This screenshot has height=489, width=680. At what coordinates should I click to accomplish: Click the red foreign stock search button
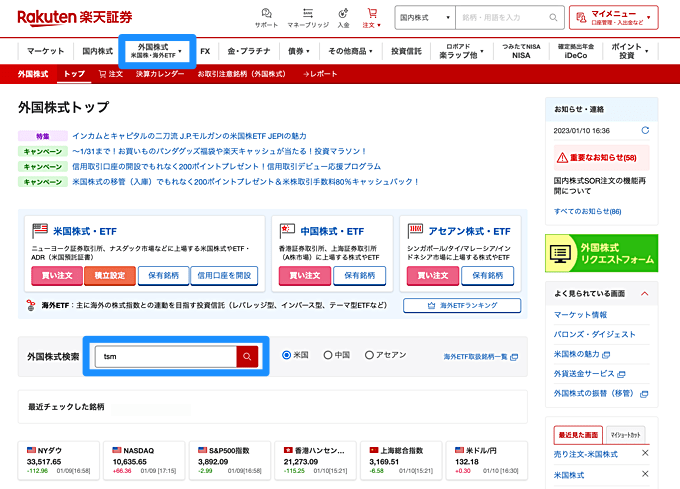(x=247, y=356)
